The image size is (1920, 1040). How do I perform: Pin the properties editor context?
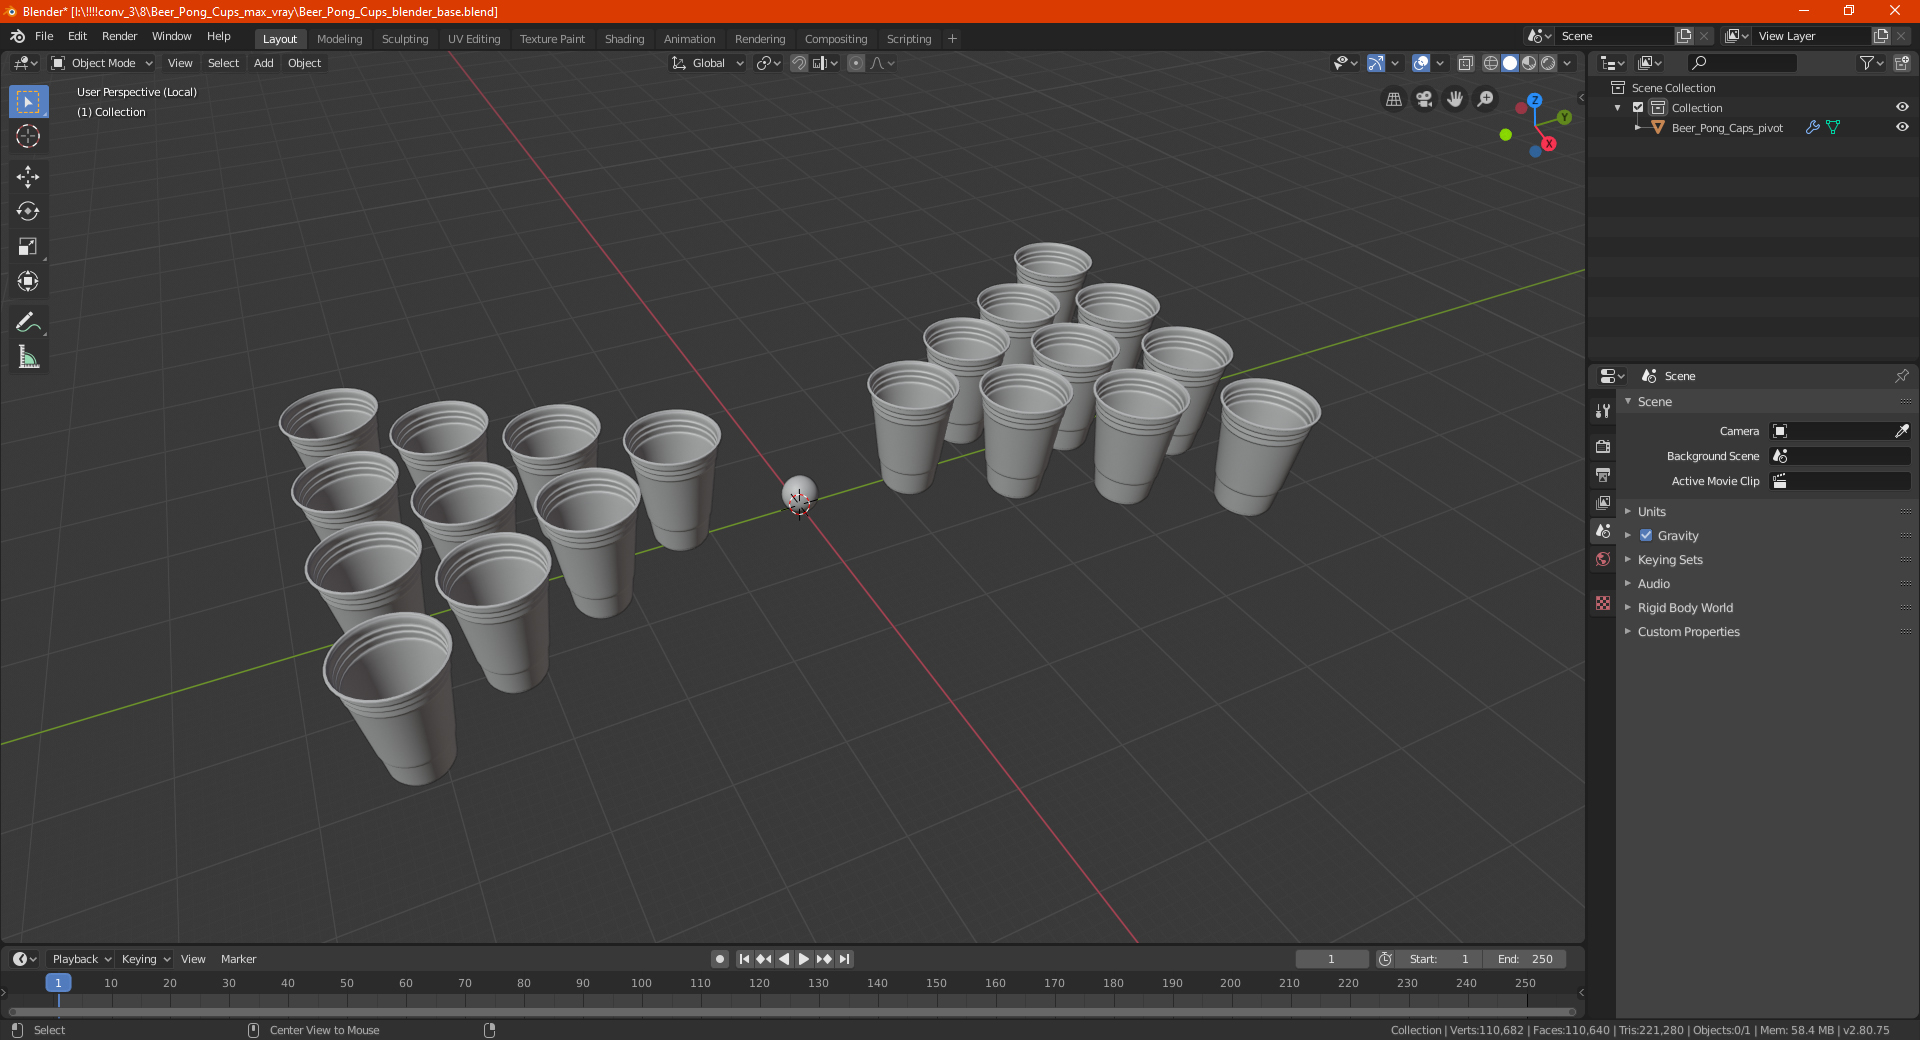[x=1901, y=376]
